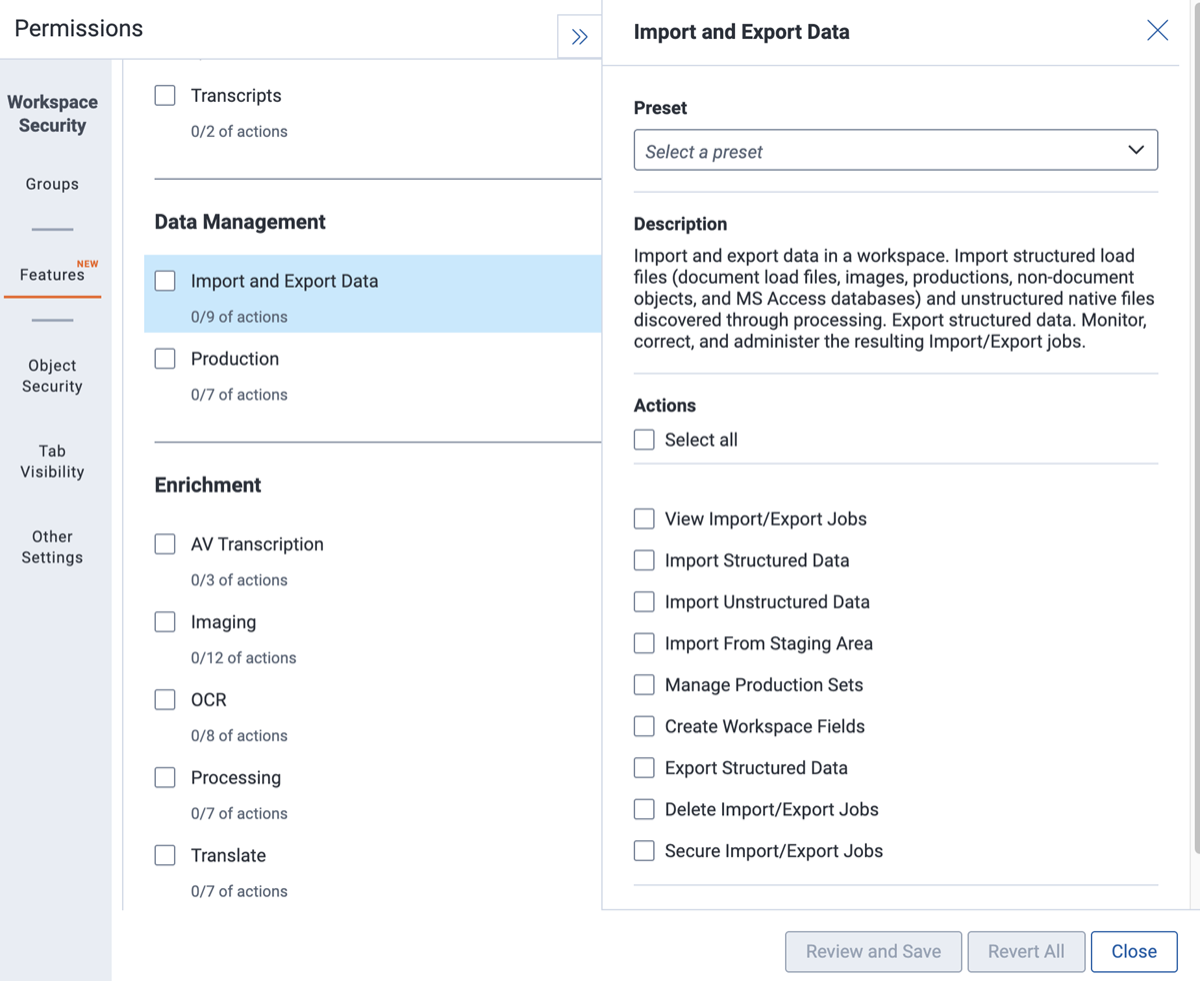Click the Description heading in panel
The height and width of the screenshot is (981, 1200).
click(680, 224)
